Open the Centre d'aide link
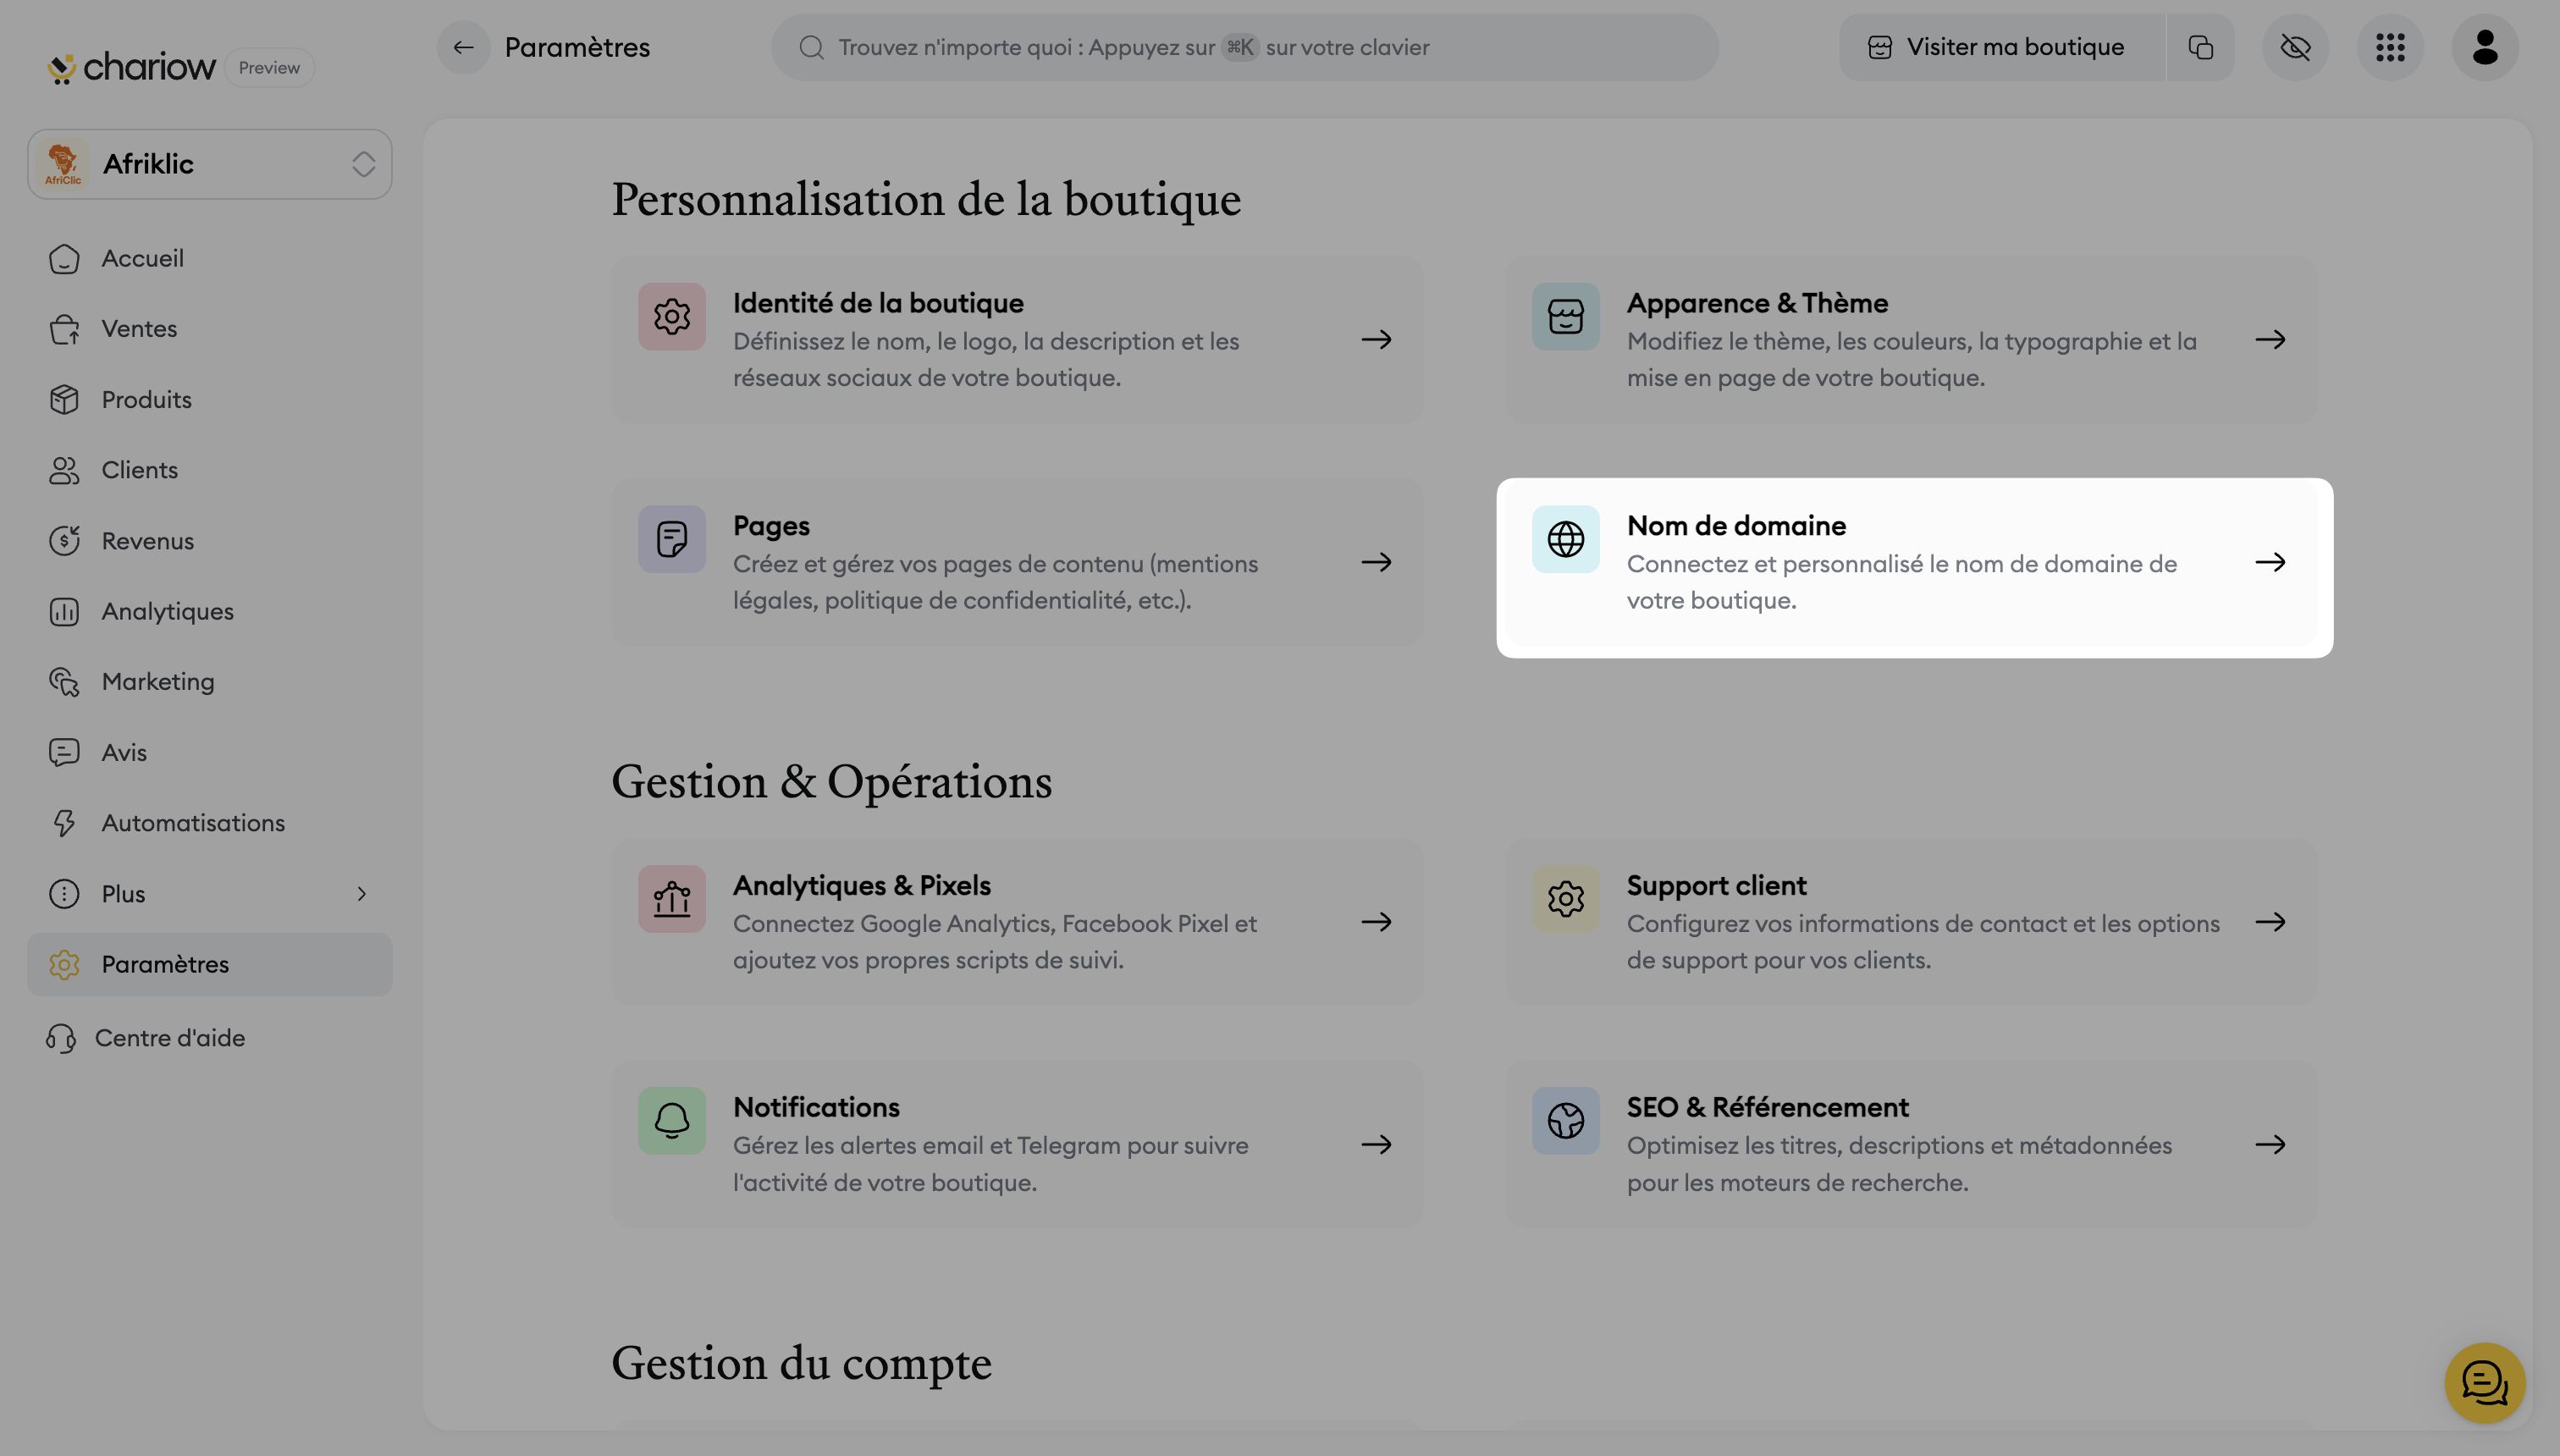The height and width of the screenshot is (1456, 2560). click(169, 1038)
